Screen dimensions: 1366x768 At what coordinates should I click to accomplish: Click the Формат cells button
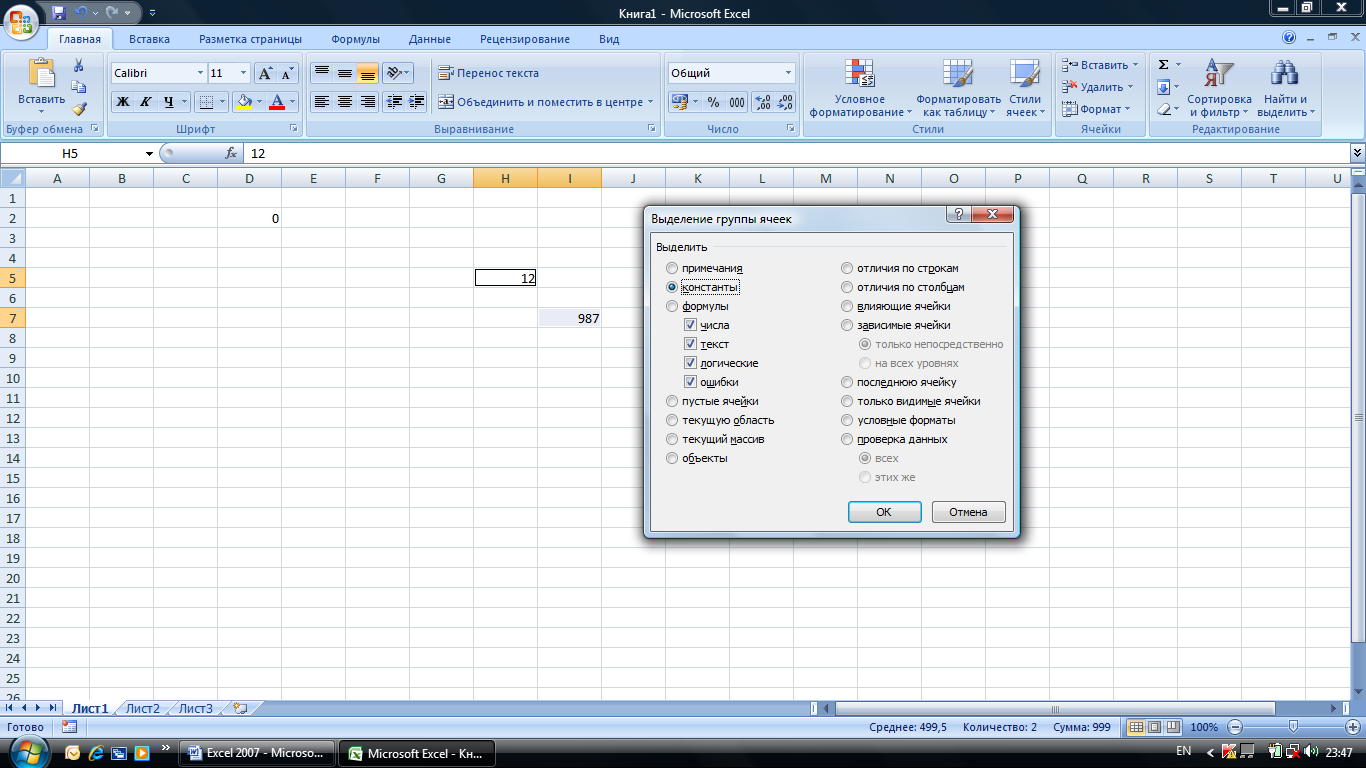click(x=1096, y=109)
